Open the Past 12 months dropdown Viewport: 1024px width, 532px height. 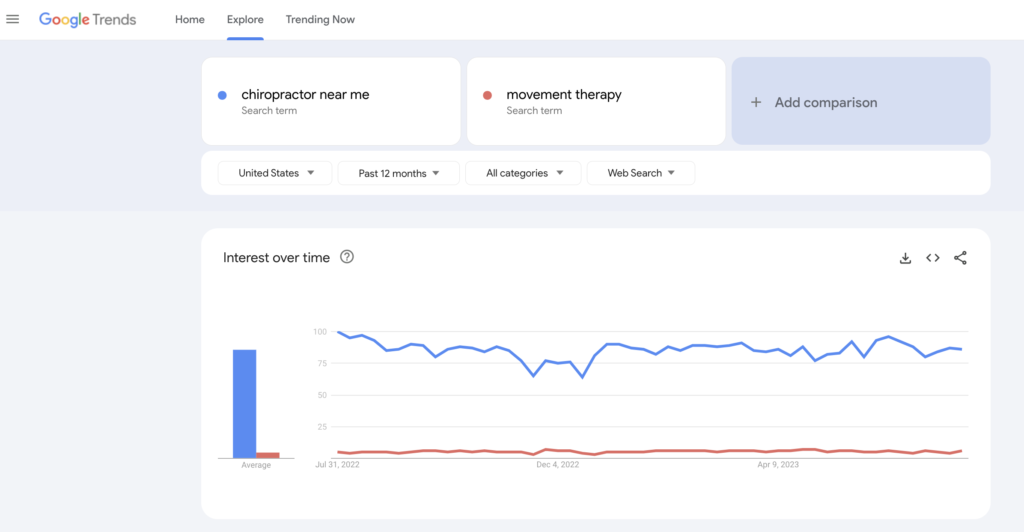tap(398, 173)
